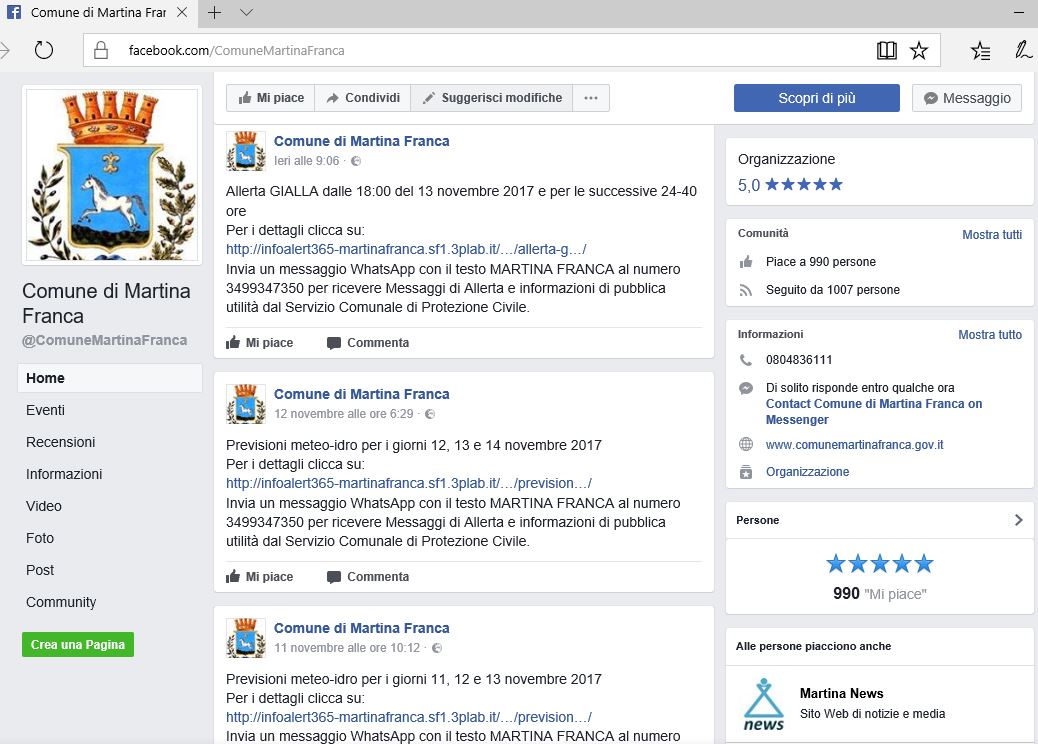Open the allerta-g infoalert365 link

pyautogui.click(x=406, y=250)
